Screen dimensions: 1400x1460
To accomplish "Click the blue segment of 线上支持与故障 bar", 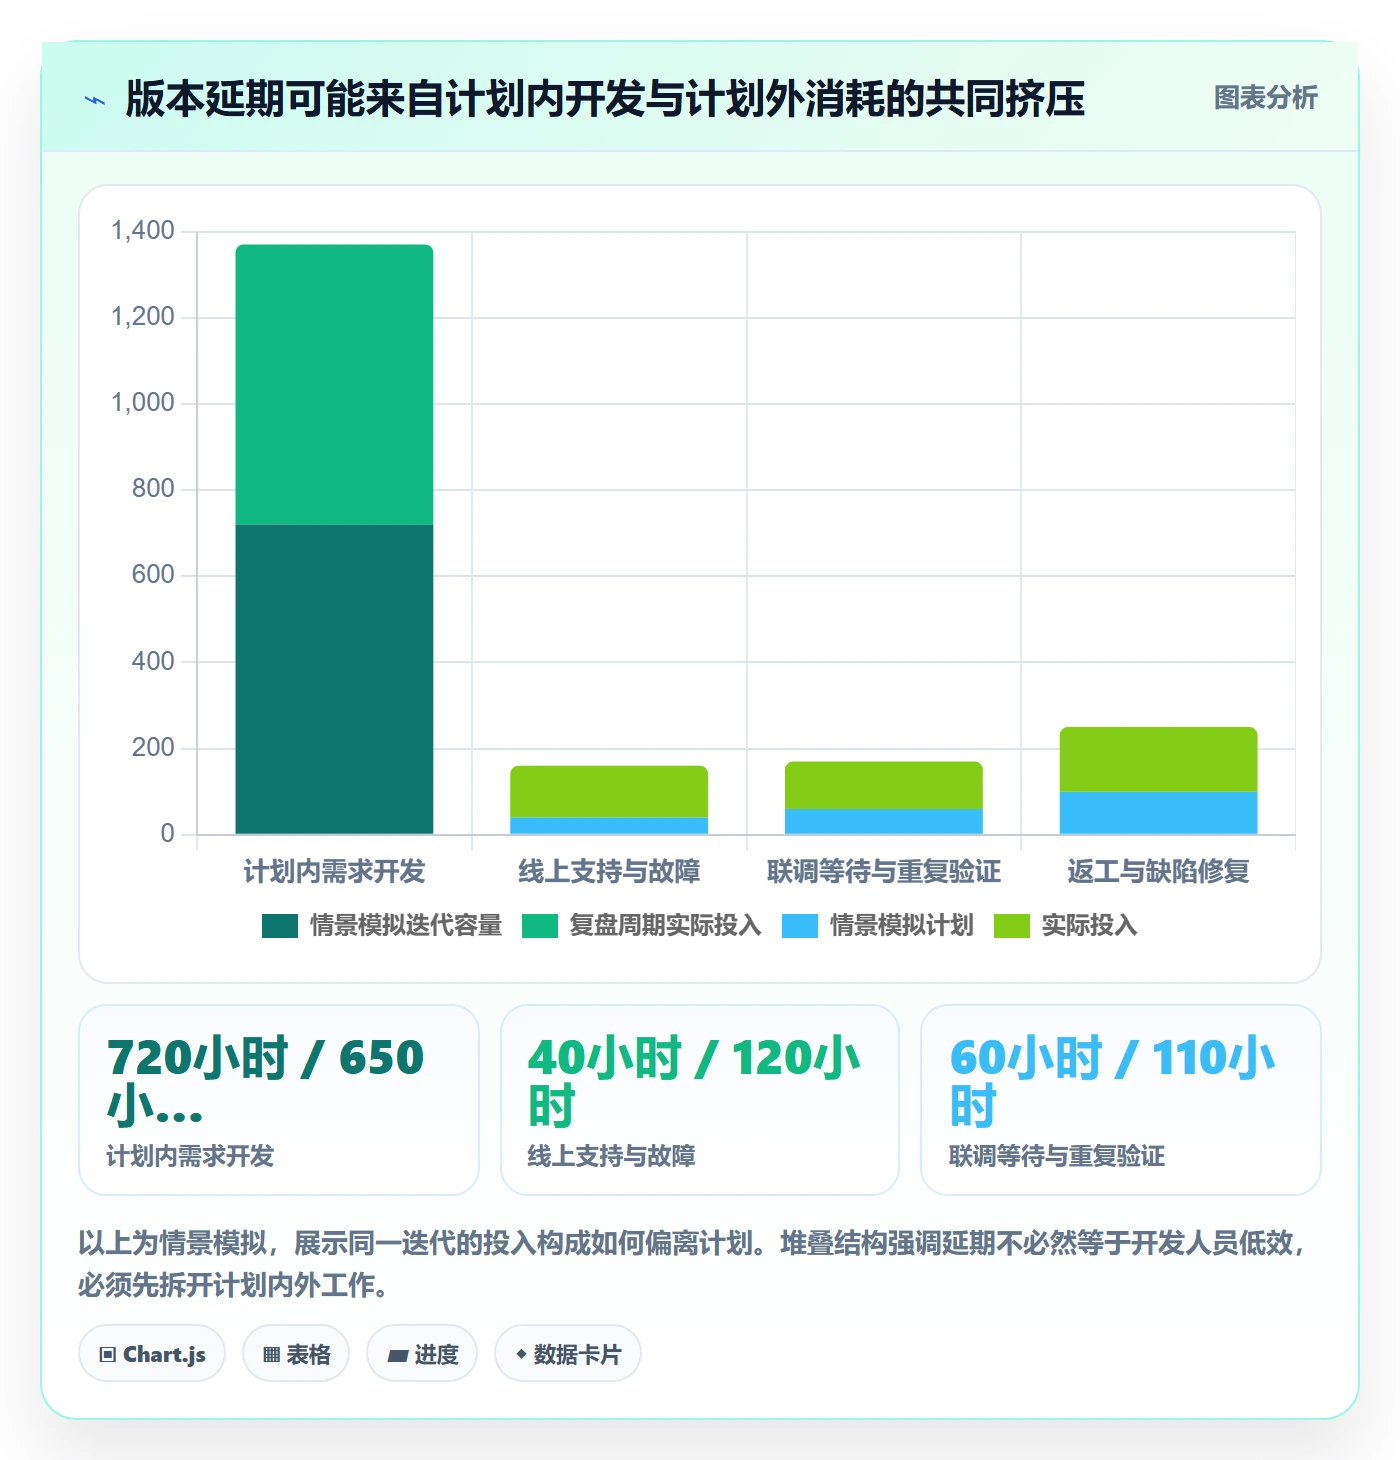I will [x=609, y=826].
